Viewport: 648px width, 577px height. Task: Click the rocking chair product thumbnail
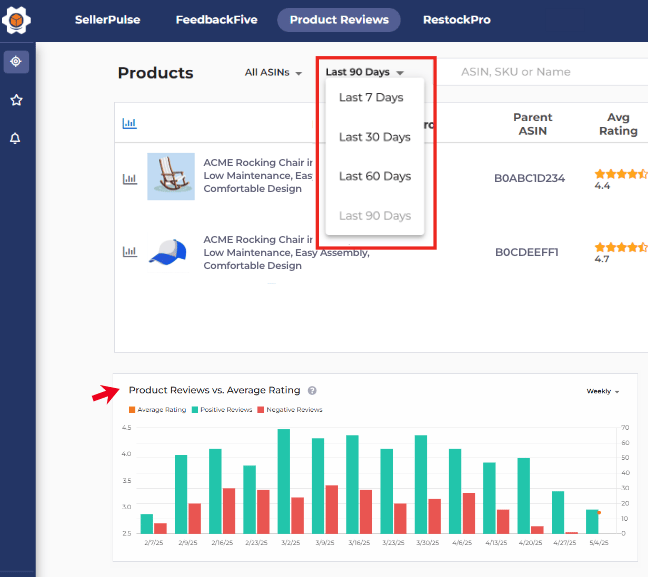point(171,176)
